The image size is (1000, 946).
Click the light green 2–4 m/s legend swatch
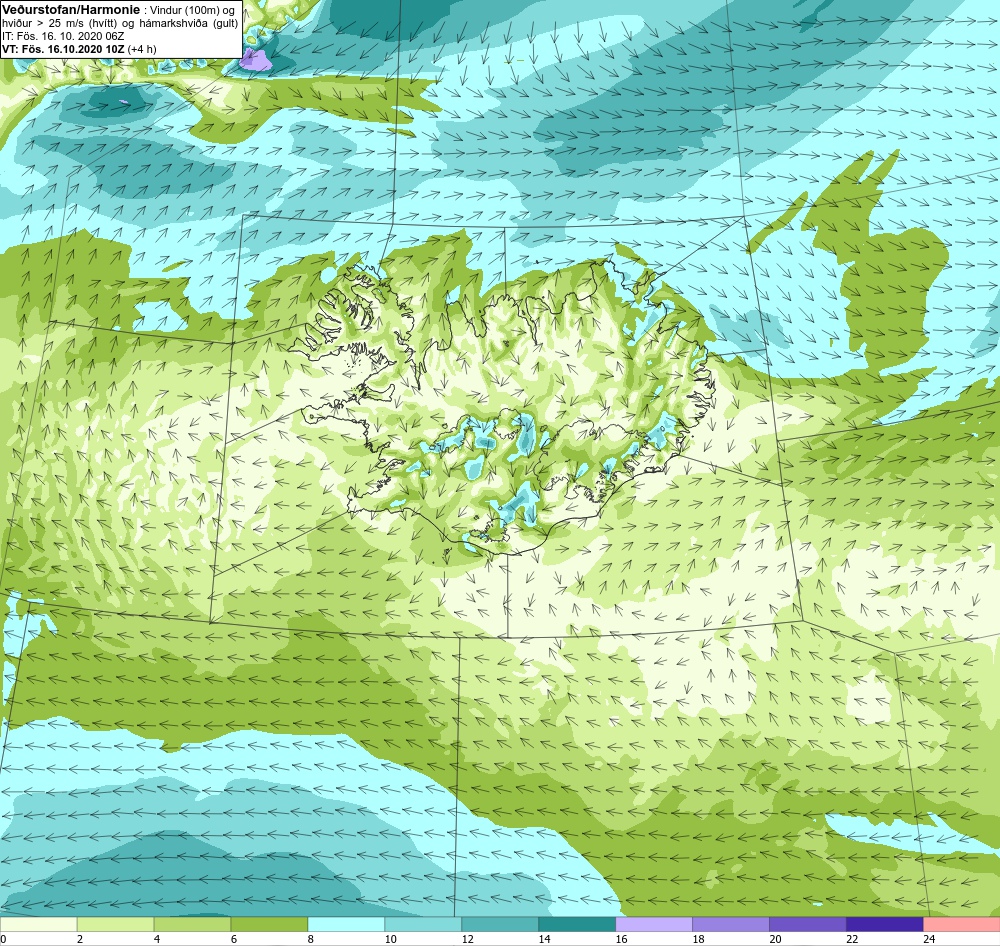coord(115,924)
